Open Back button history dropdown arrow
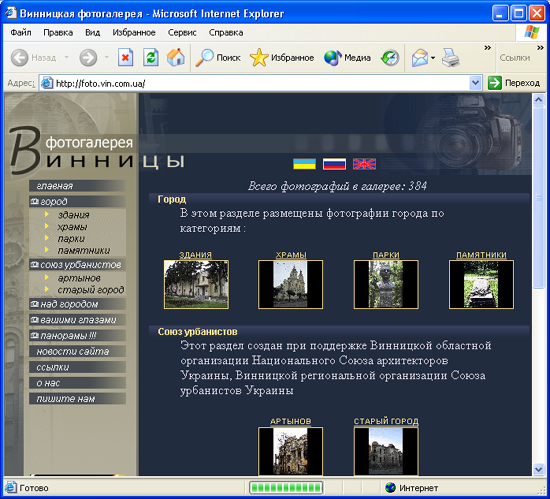The width and height of the screenshot is (550, 499). tap(66, 57)
